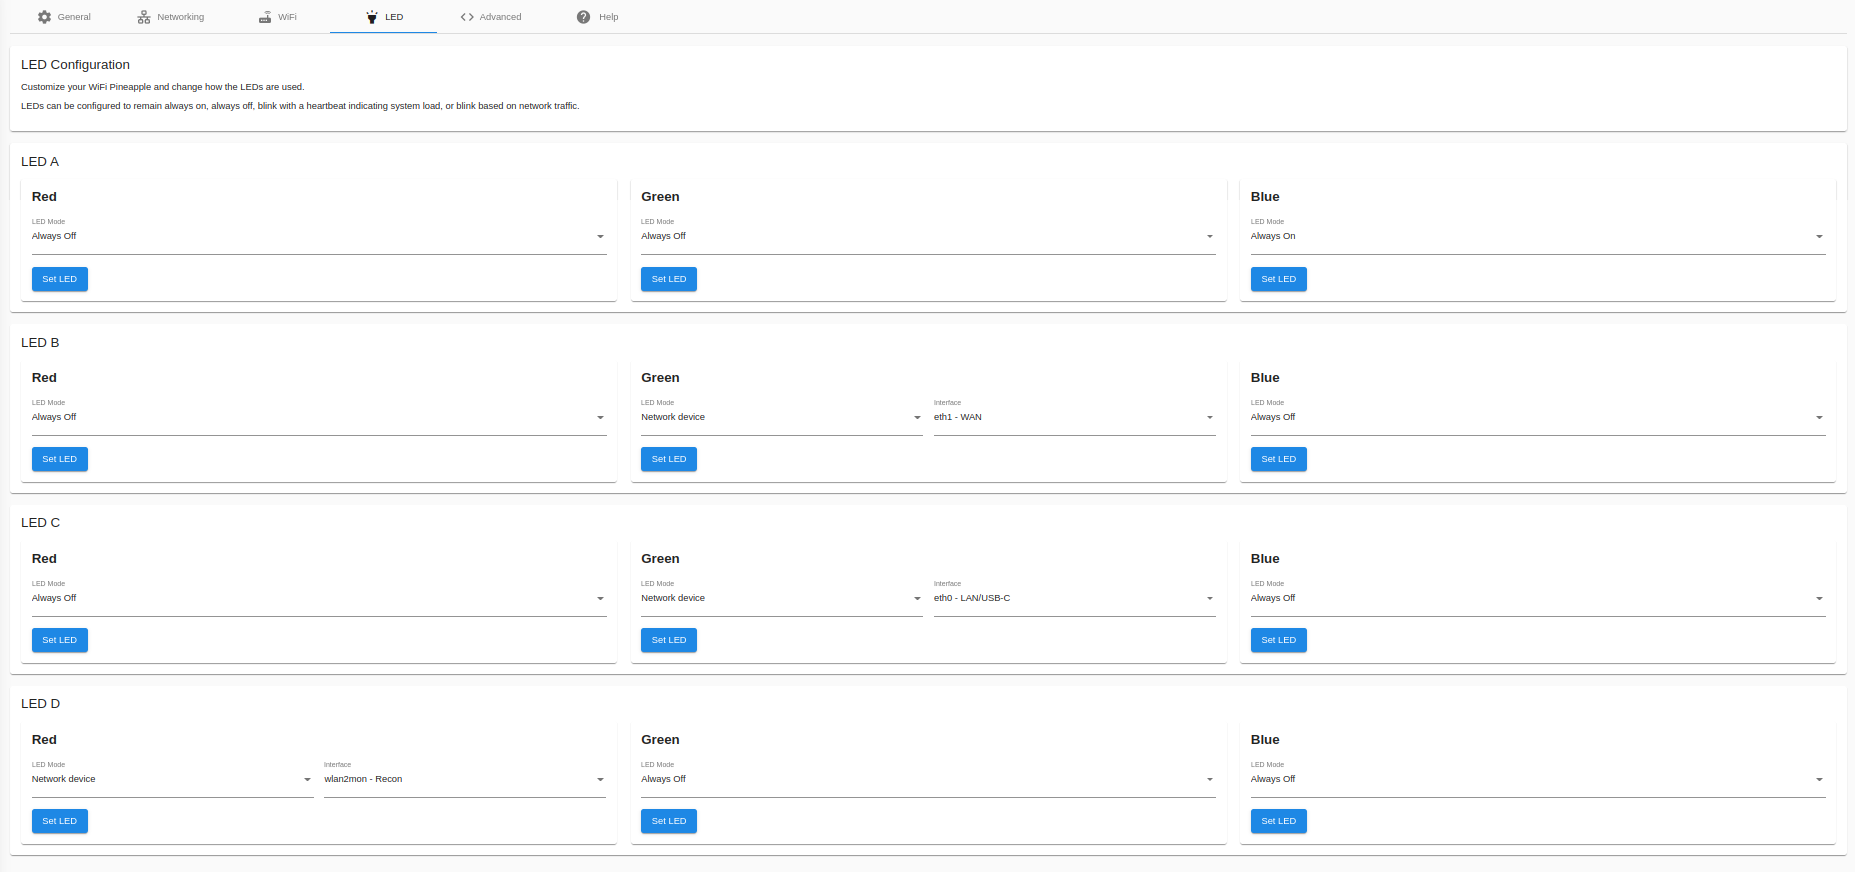Apply Set LED for LED D Blue
This screenshot has height=872, width=1855.
point(1278,821)
